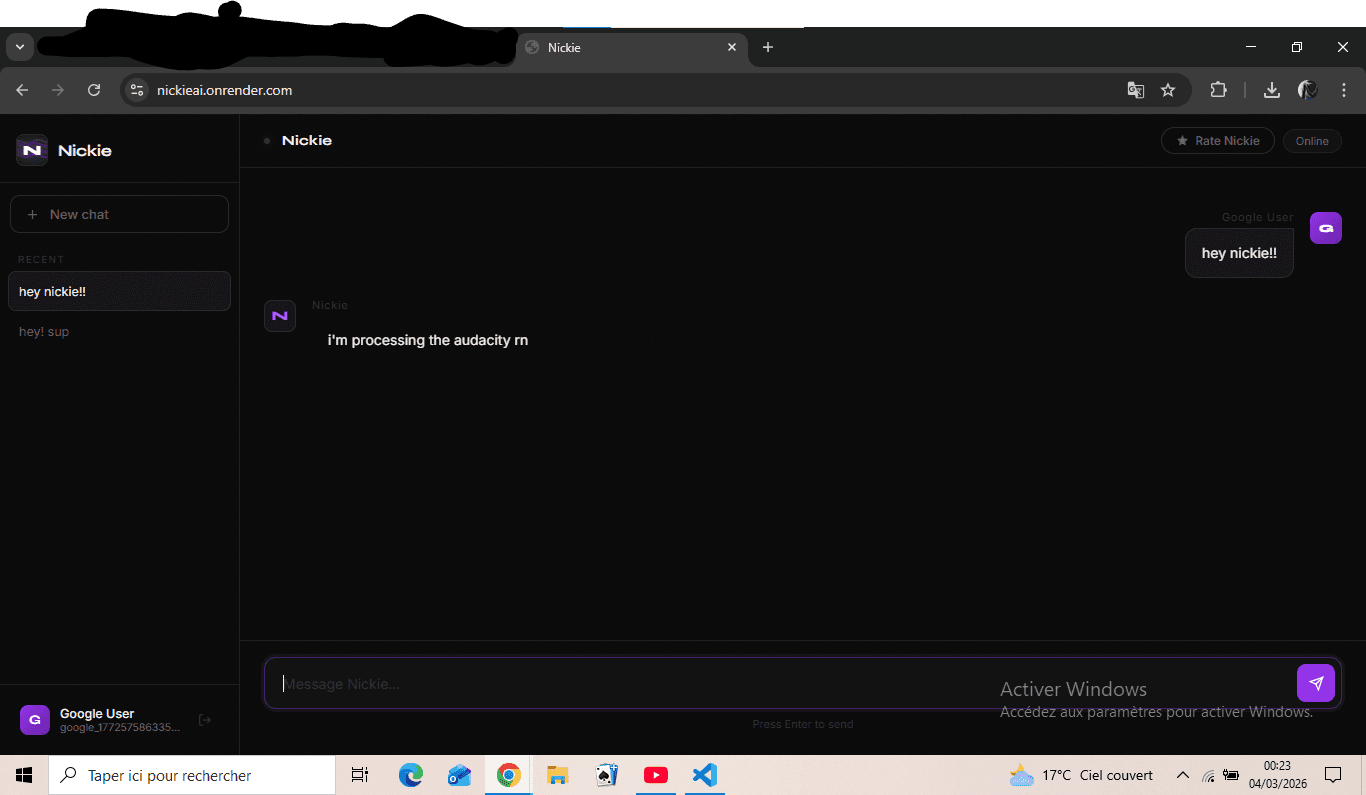Image resolution: width=1366 pixels, height=795 pixels.
Task: Start a New chat
Action: 119,213
